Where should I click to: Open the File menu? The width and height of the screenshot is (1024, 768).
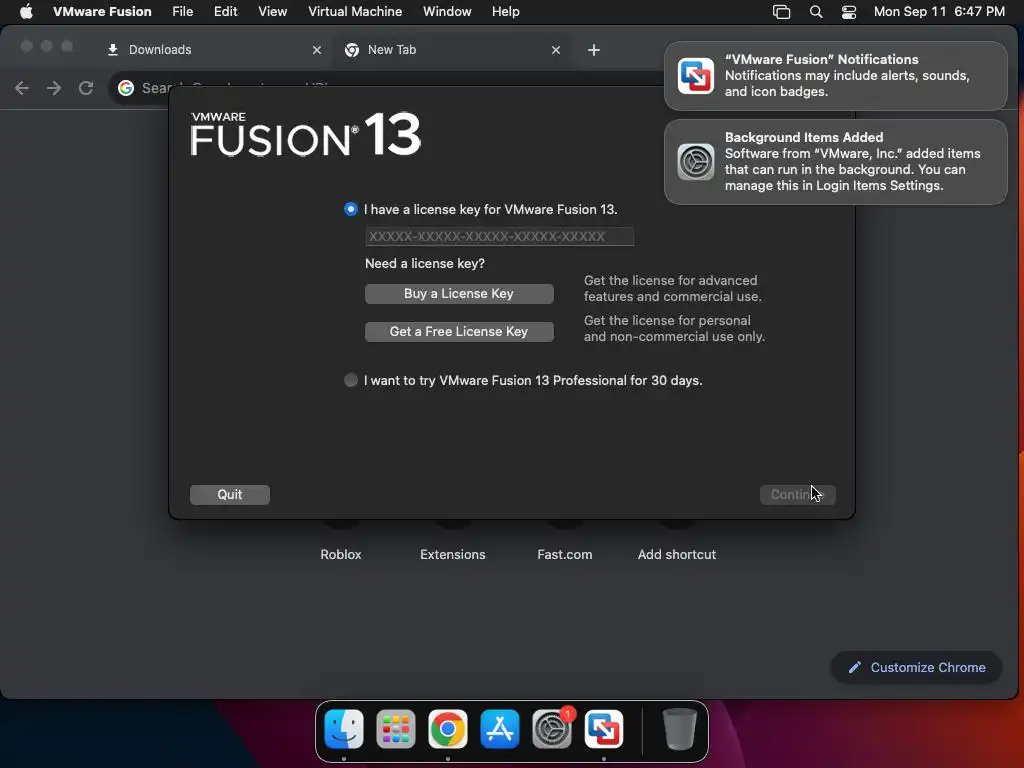(183, 12)
